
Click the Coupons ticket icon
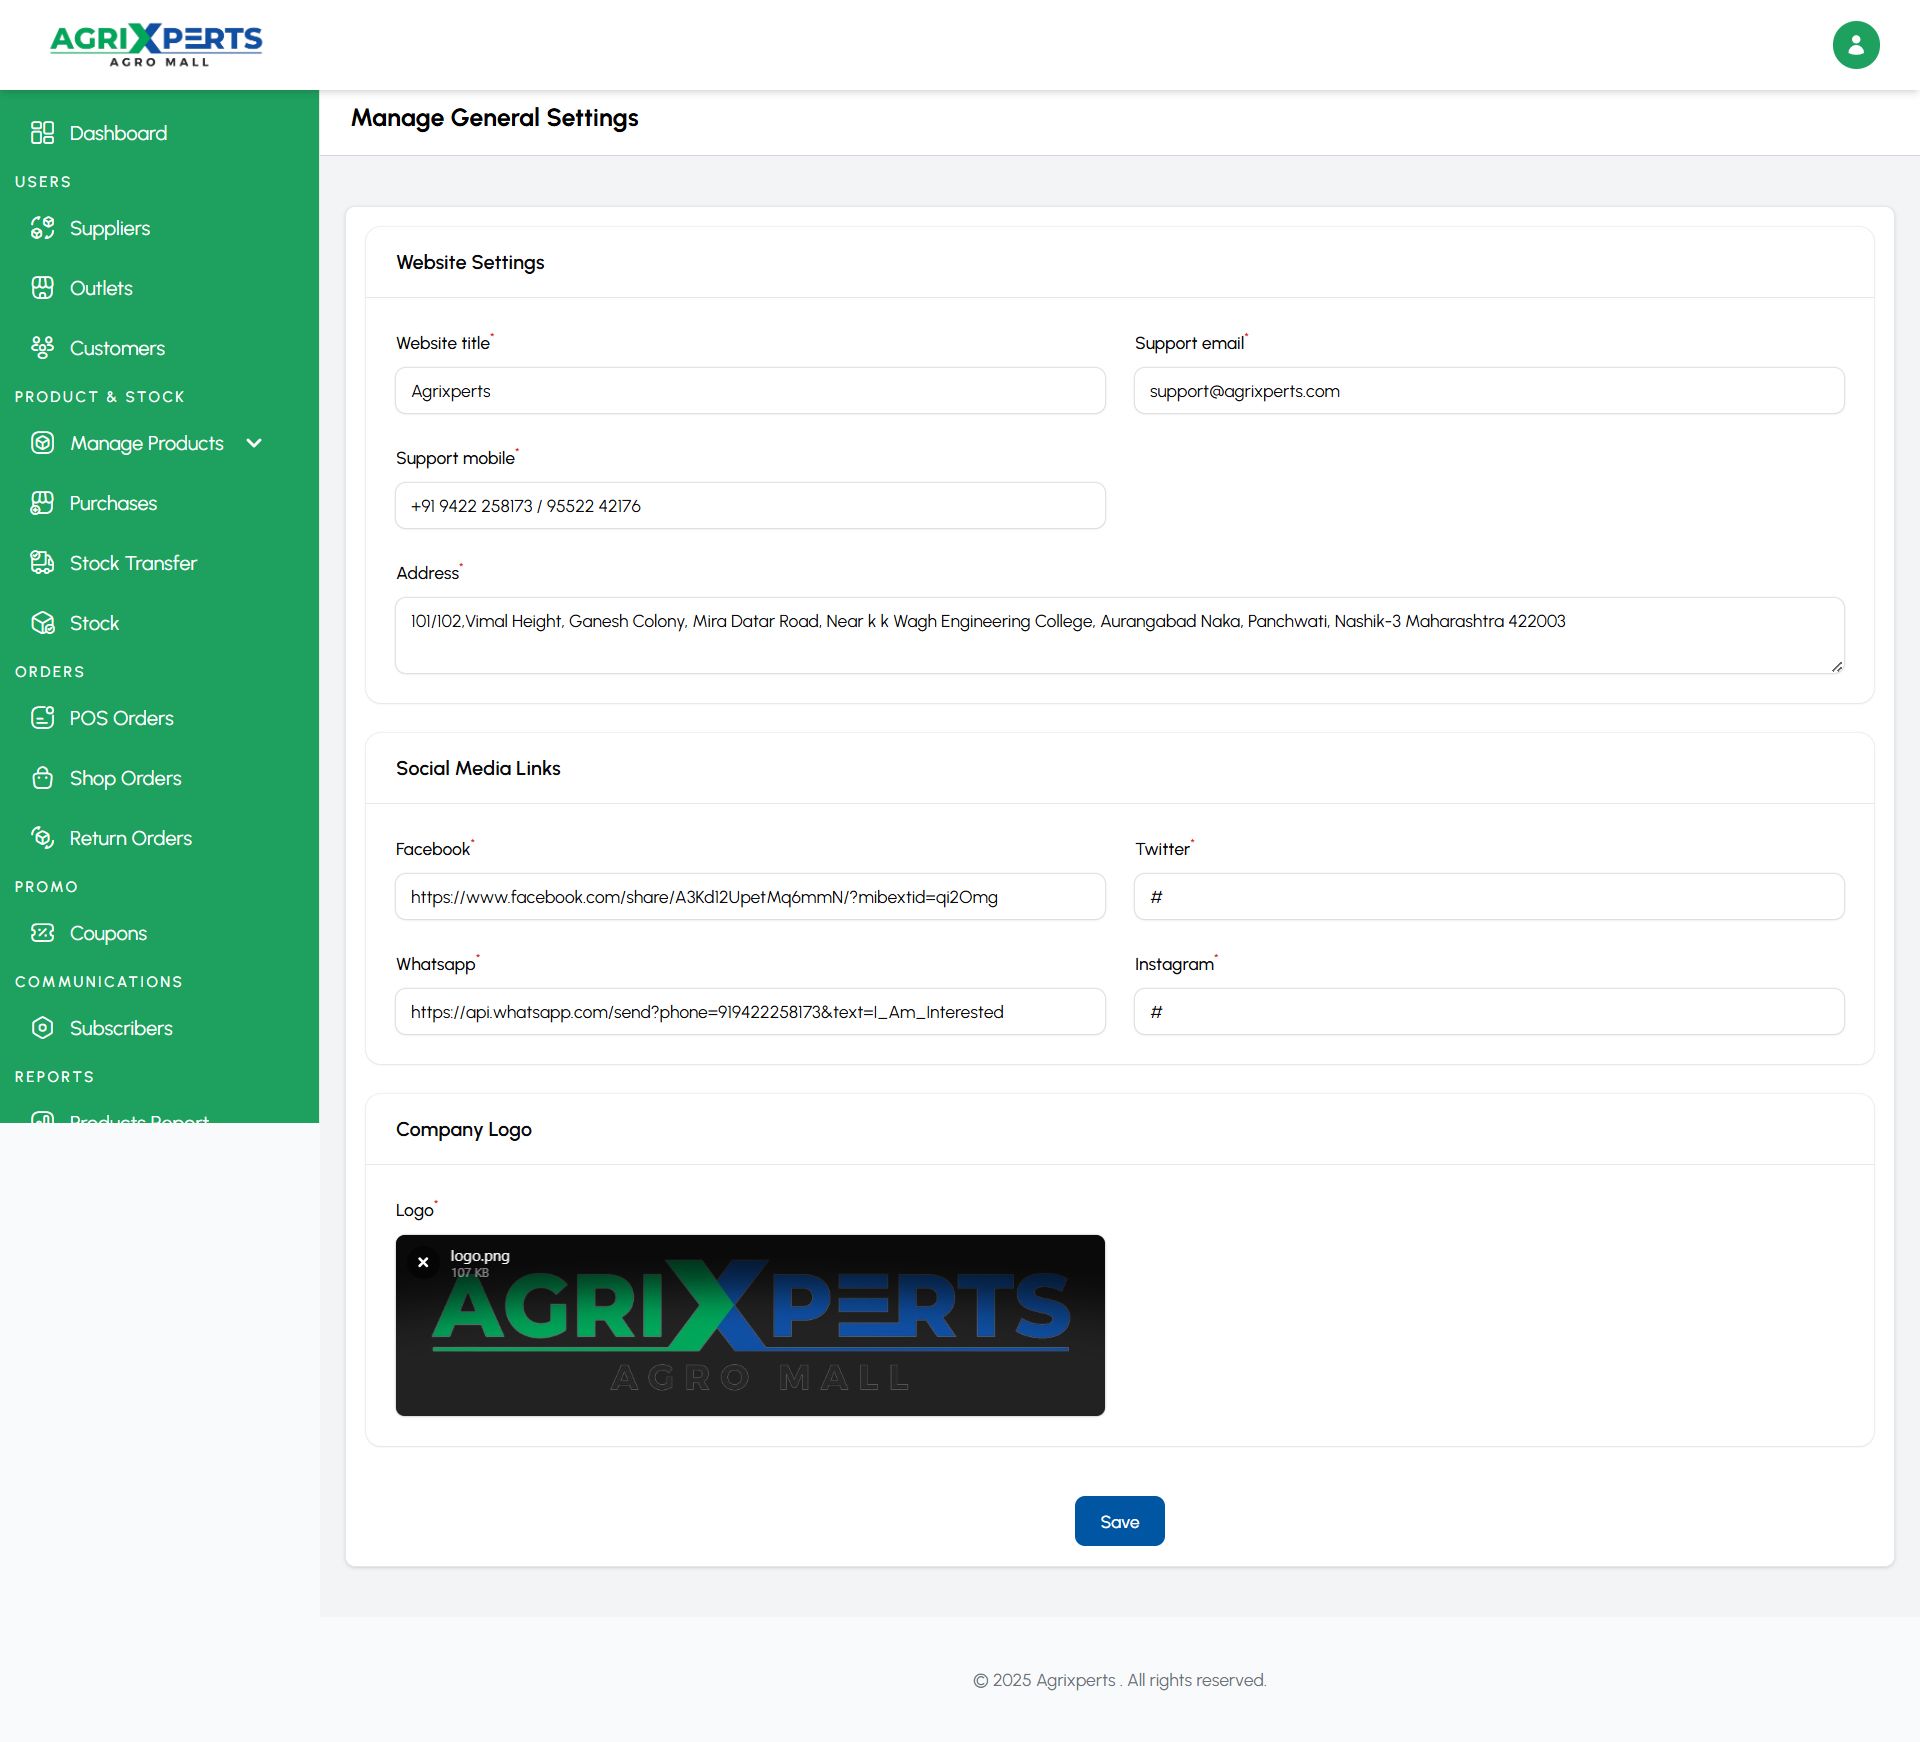point(42,933)
